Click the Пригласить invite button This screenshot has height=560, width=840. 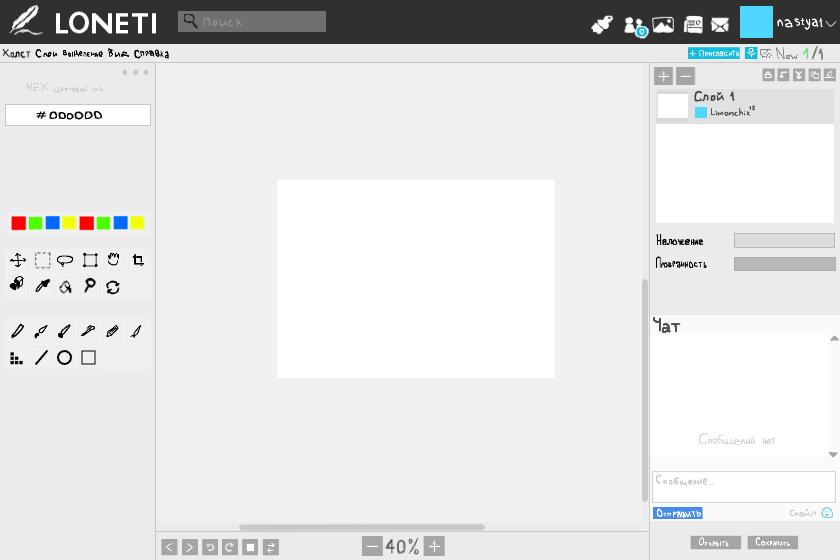[x=714, y=53]
